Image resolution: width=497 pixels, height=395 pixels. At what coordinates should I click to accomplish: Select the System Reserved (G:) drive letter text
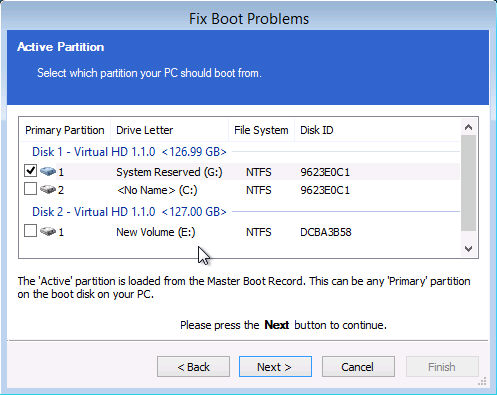tap(169, 172)
